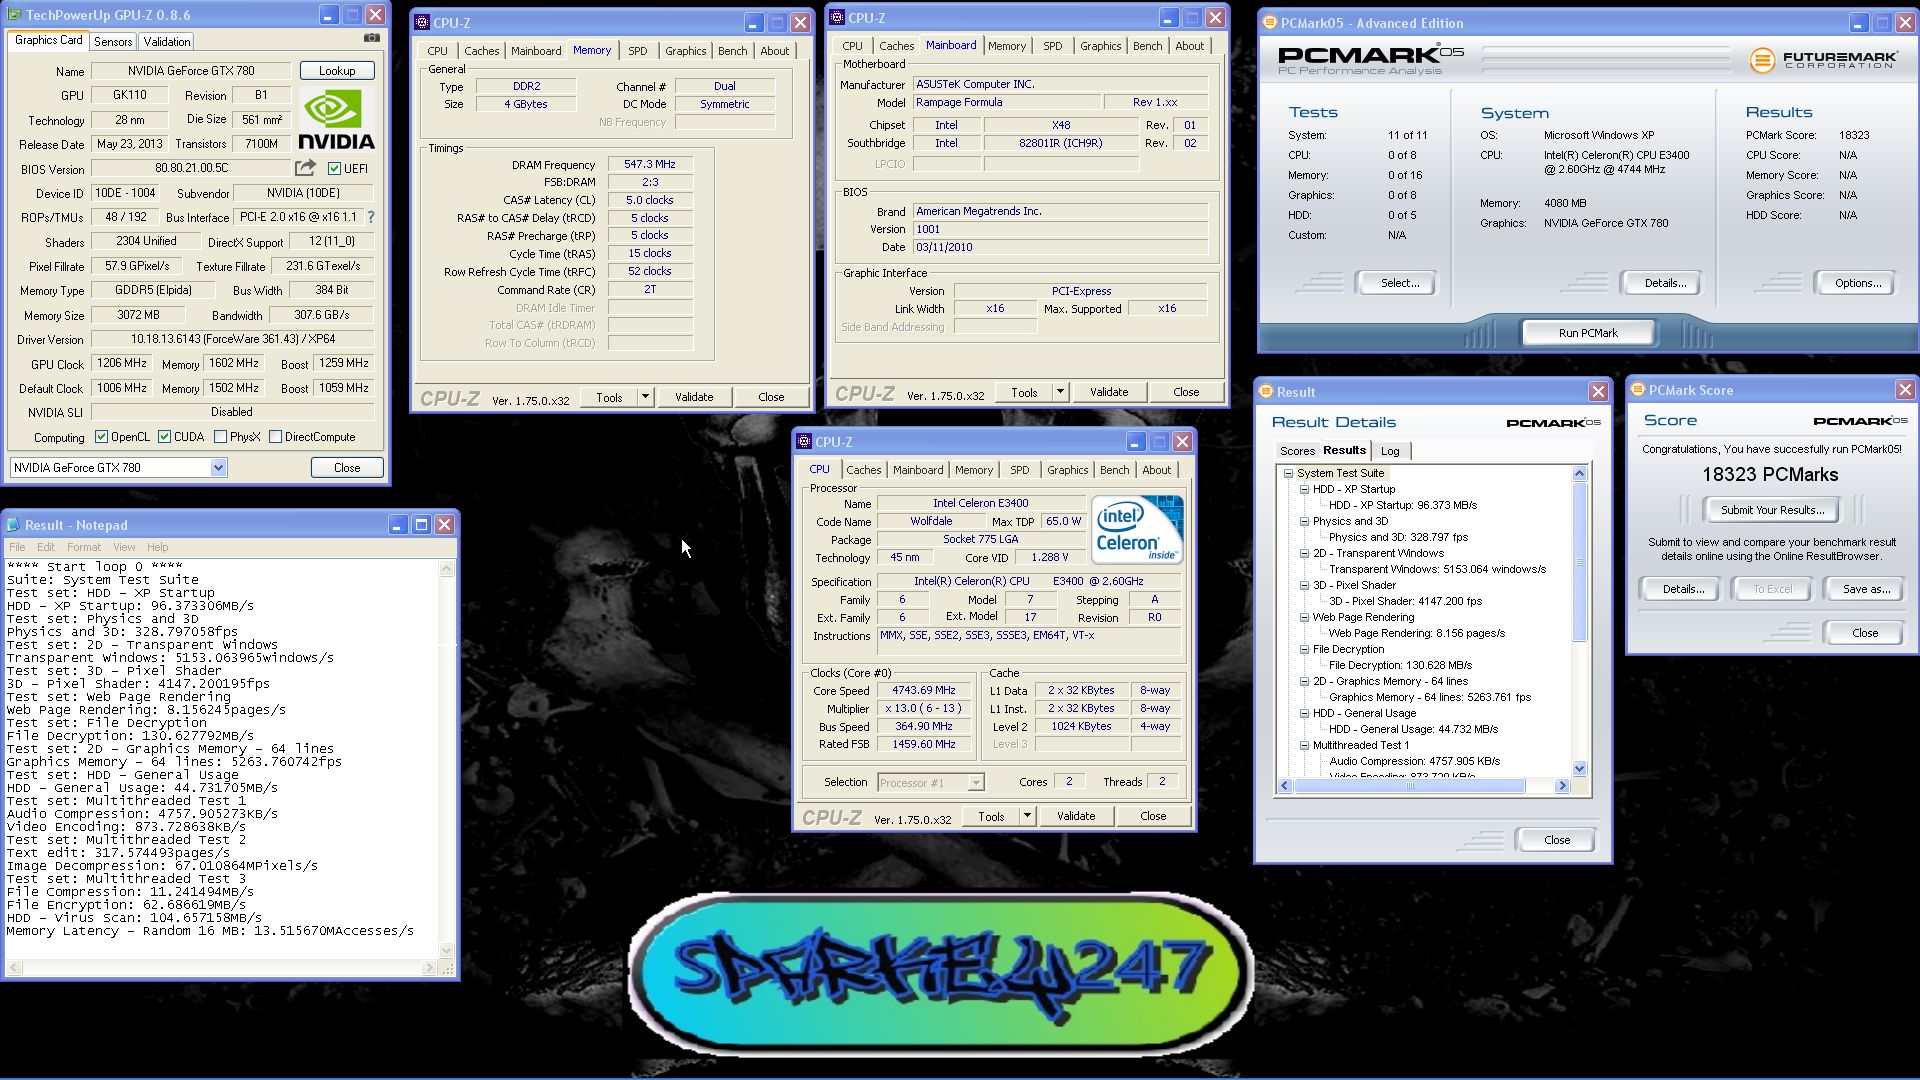Switch to the Scores tab in Result Details

point(1297,451)
